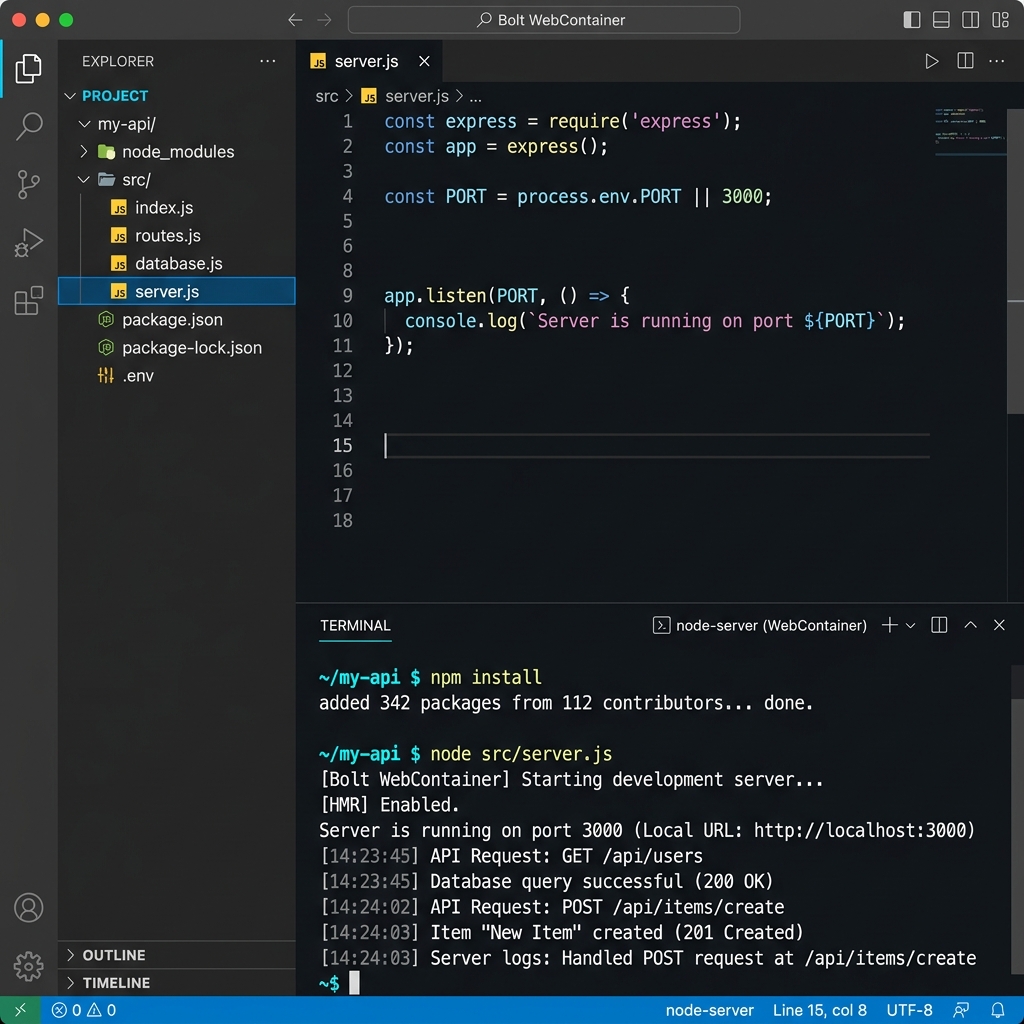Select the TERMINAL panel tab
This screenshot has width=1024, height=1024.
click(355, 625)
